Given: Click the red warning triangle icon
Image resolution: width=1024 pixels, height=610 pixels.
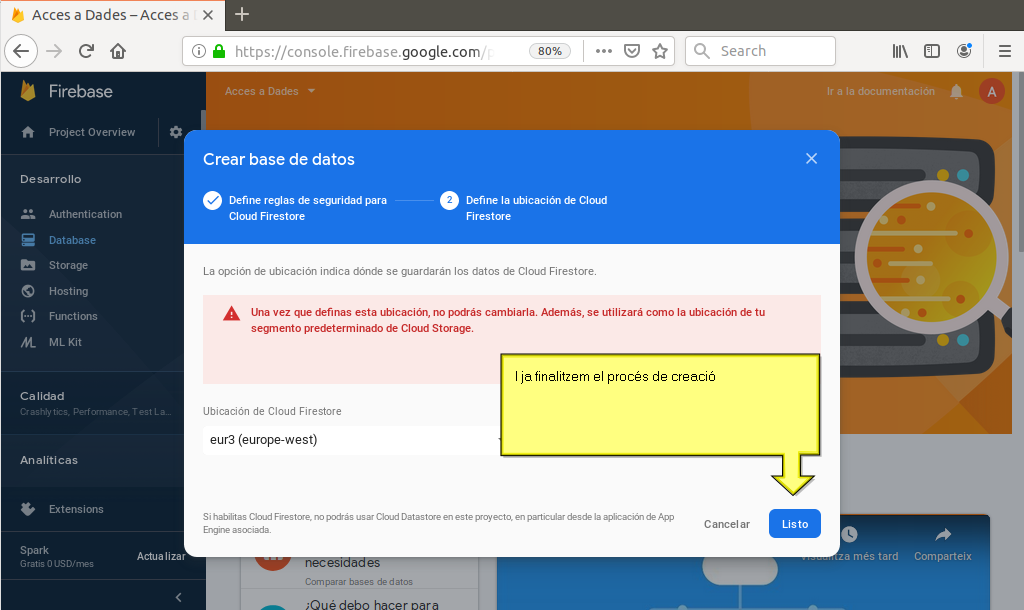Looking at the screenshot, I should pos(231,313).
